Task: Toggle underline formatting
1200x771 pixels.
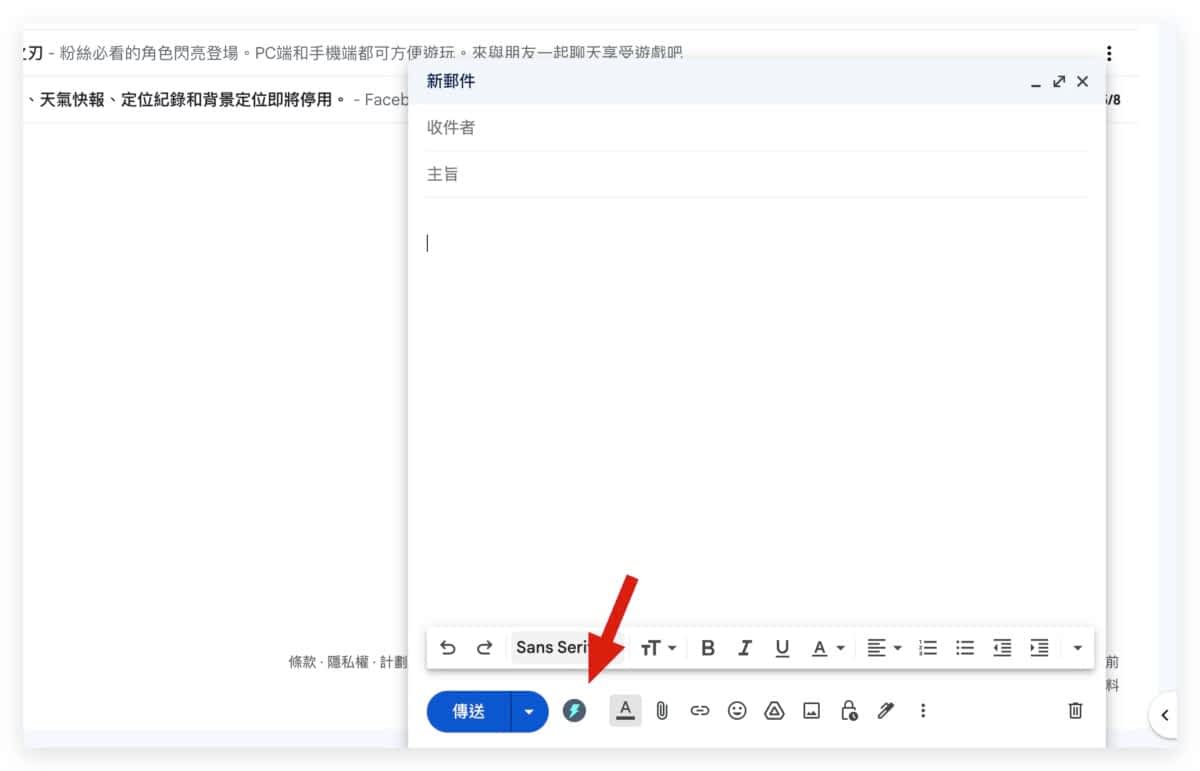Action: 782,648
